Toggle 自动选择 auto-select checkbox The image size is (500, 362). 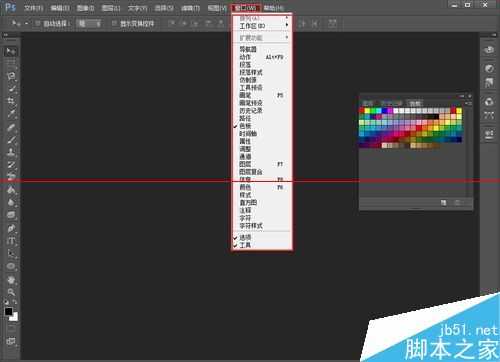38,23
